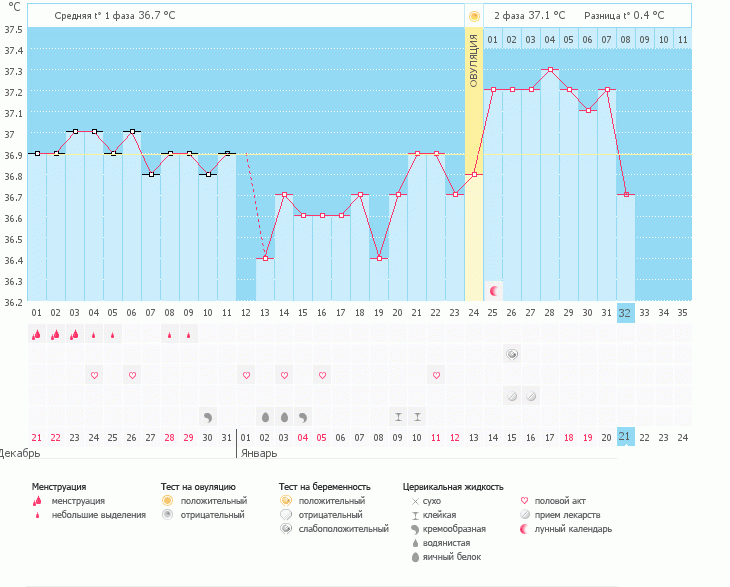The height and width of the screenshot is (587, 730).
Task: Click the sticky fluid icon on cycle day 20
Action: point(398,417)
